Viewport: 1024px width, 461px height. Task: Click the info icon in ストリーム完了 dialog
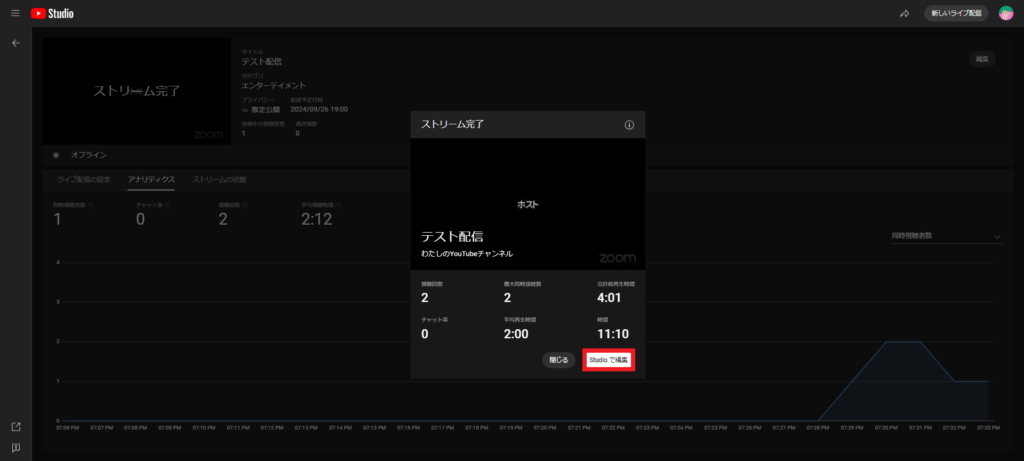click(629, 125)
